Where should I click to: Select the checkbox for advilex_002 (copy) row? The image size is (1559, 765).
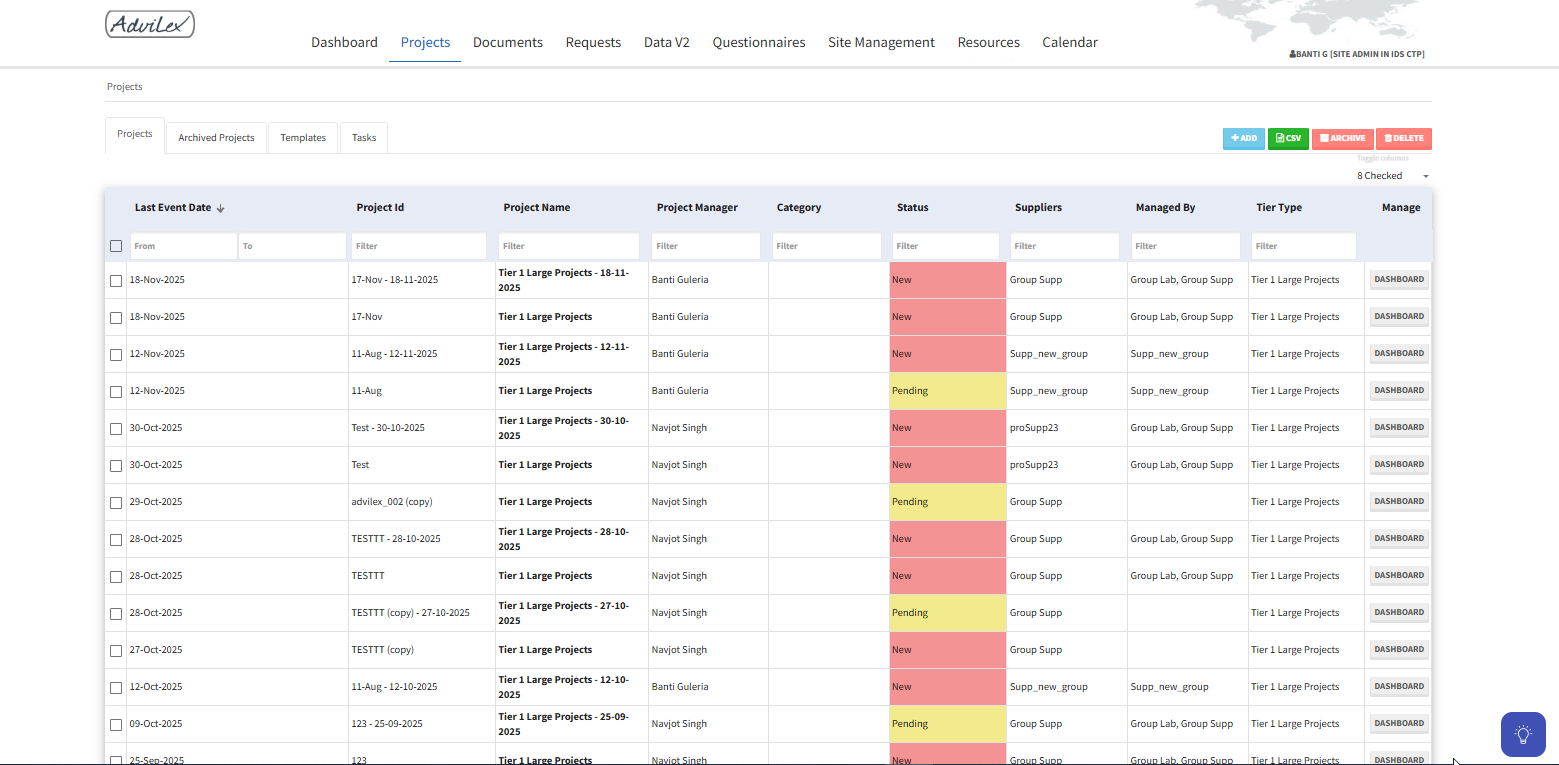pos(116,503)
